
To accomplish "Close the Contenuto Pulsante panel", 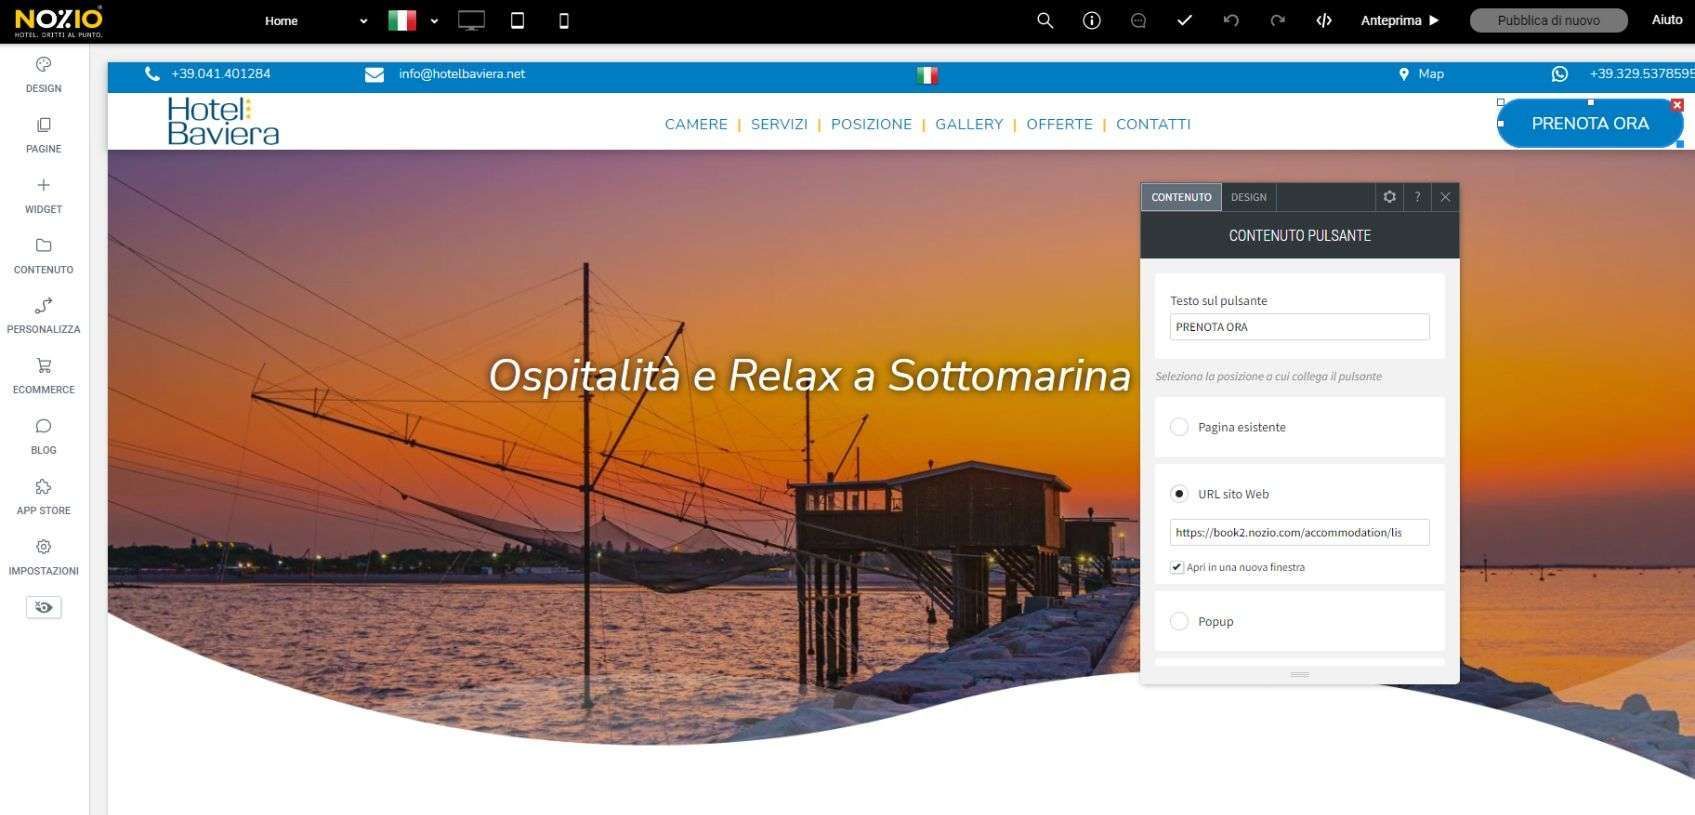I will [x=1445, y=197].
